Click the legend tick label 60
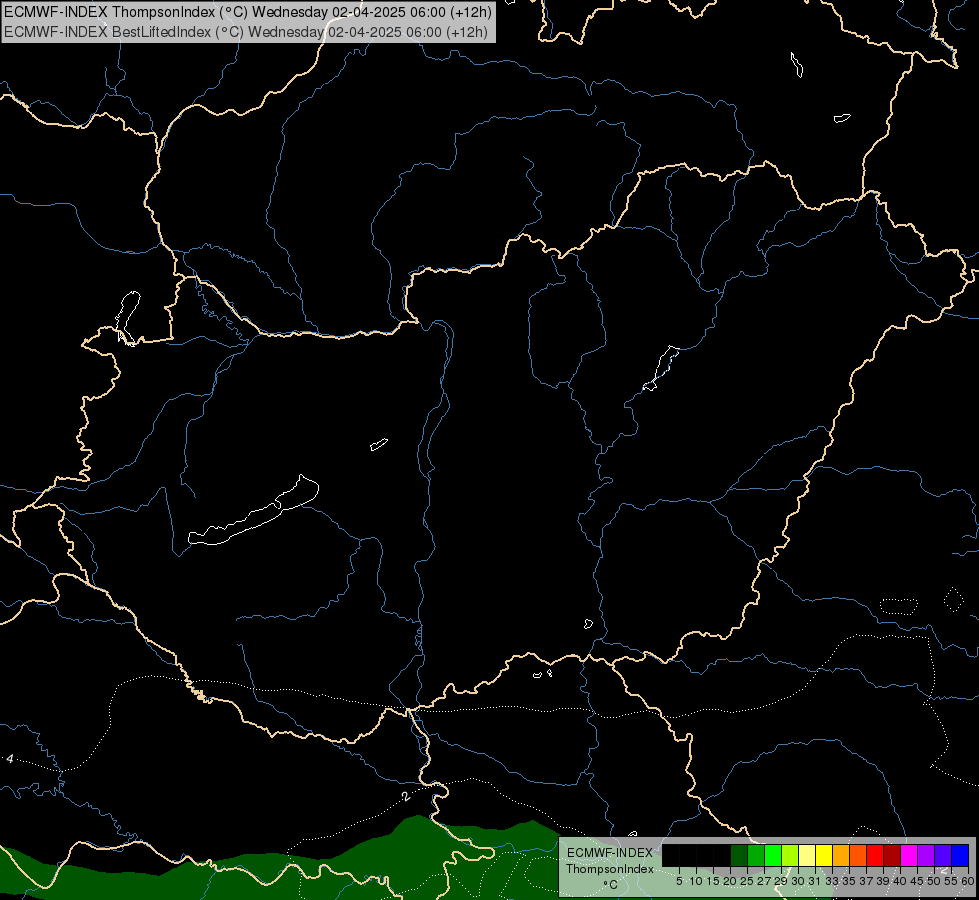 click(x=968, y=881)
